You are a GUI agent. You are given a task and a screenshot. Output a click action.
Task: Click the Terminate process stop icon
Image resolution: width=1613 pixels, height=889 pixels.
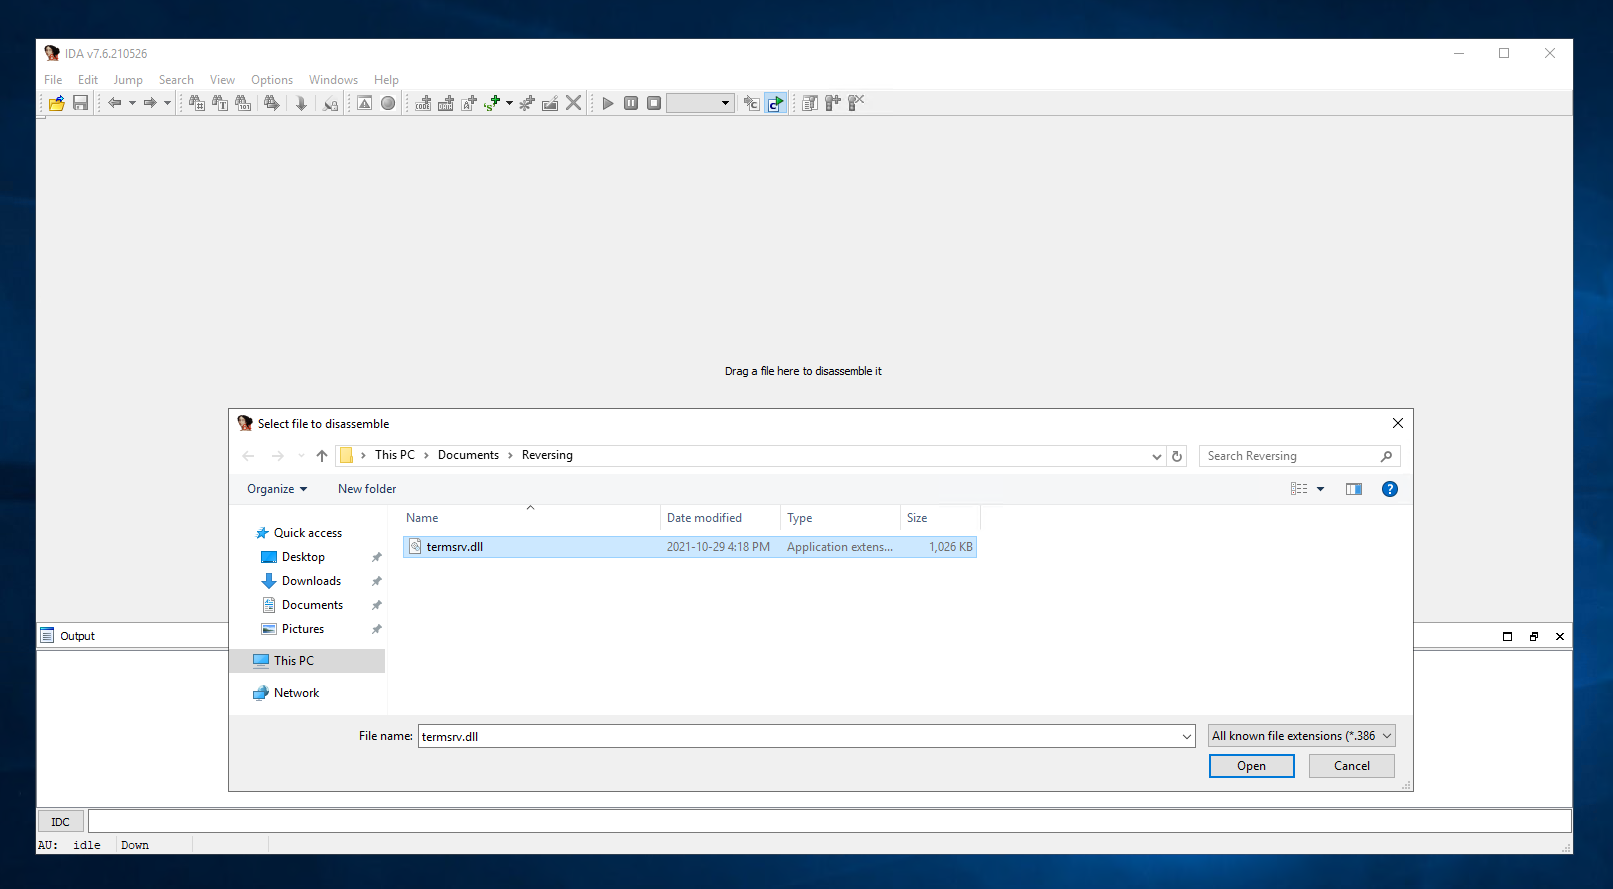(x=654, y=103)
